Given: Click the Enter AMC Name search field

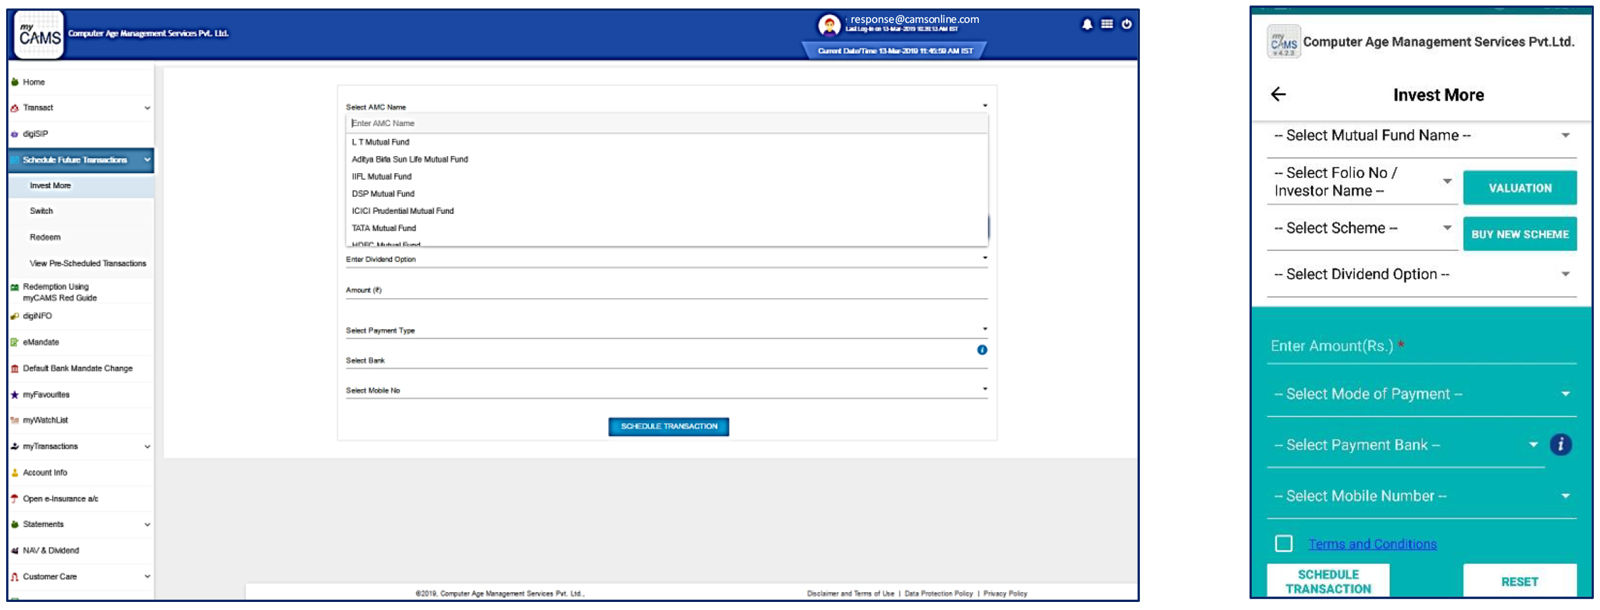Looking at the screenshot, I should click(x=665, y=124).
